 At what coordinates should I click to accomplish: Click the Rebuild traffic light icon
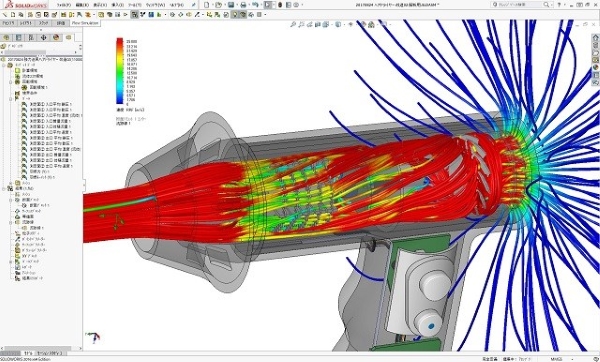click(x=280, y=5)
